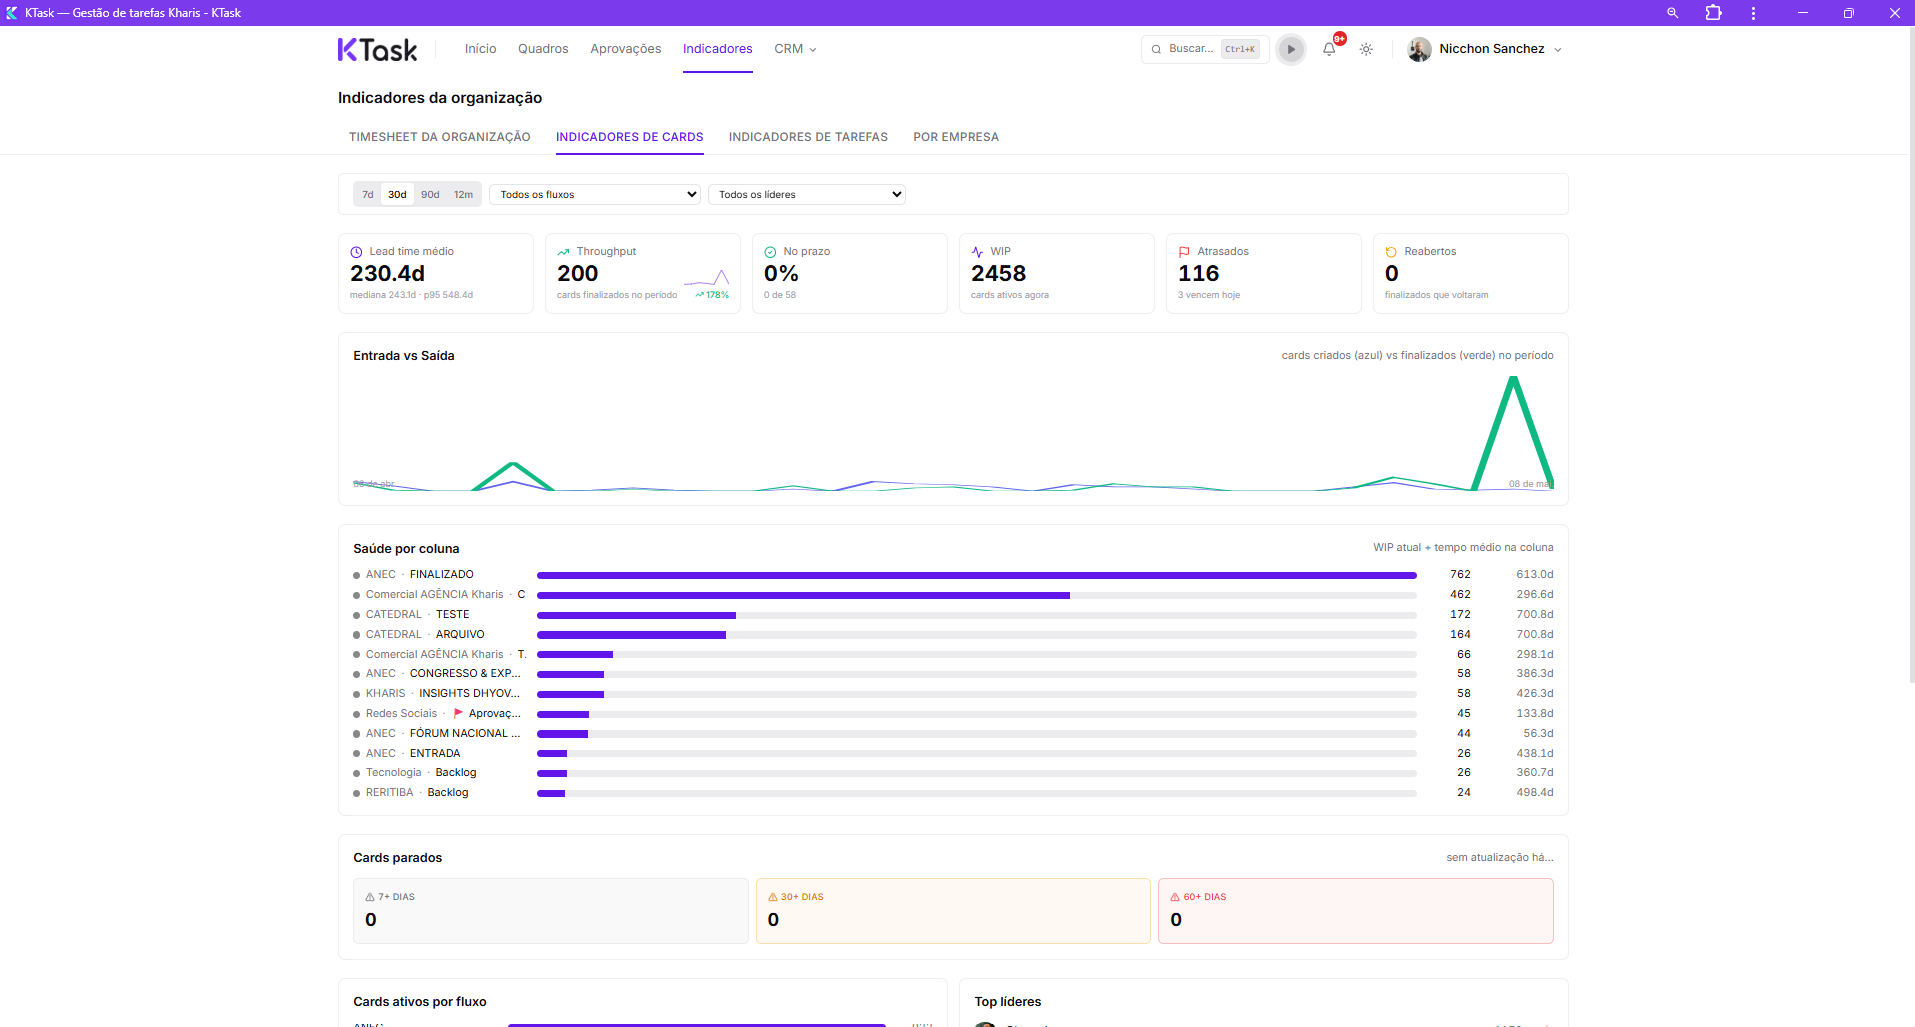Click the search magnifier icon in Buscar
The width and height of the screenshot is (1915, 1027).
[1156, 49]
